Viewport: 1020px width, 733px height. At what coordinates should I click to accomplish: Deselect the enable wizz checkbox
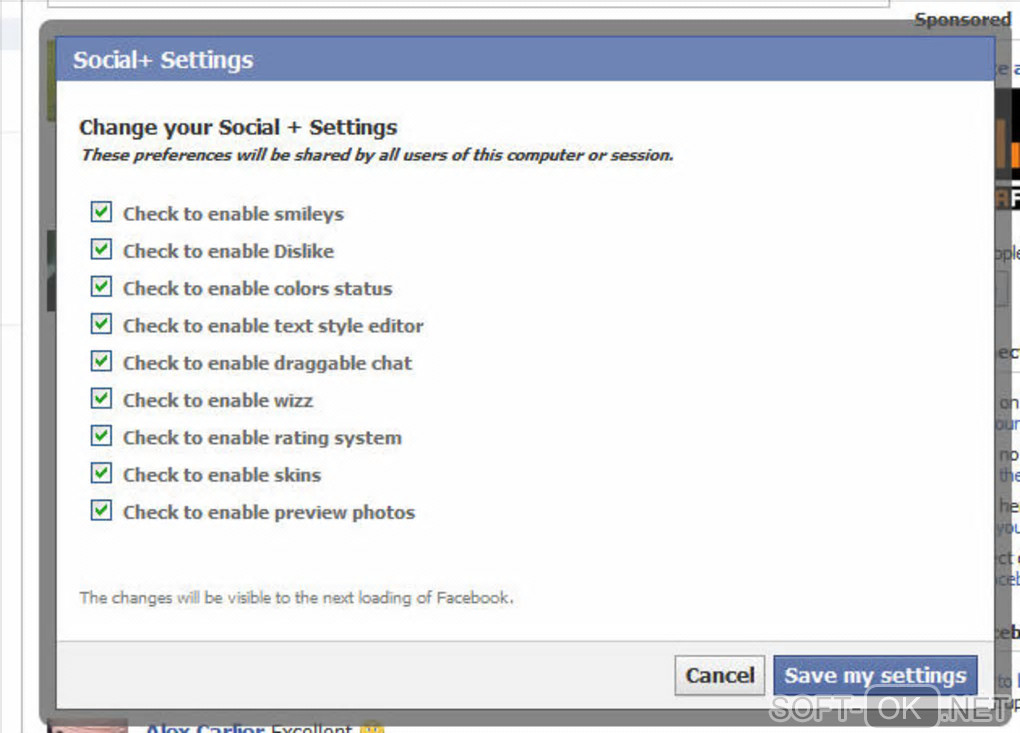tap(101, 399)
